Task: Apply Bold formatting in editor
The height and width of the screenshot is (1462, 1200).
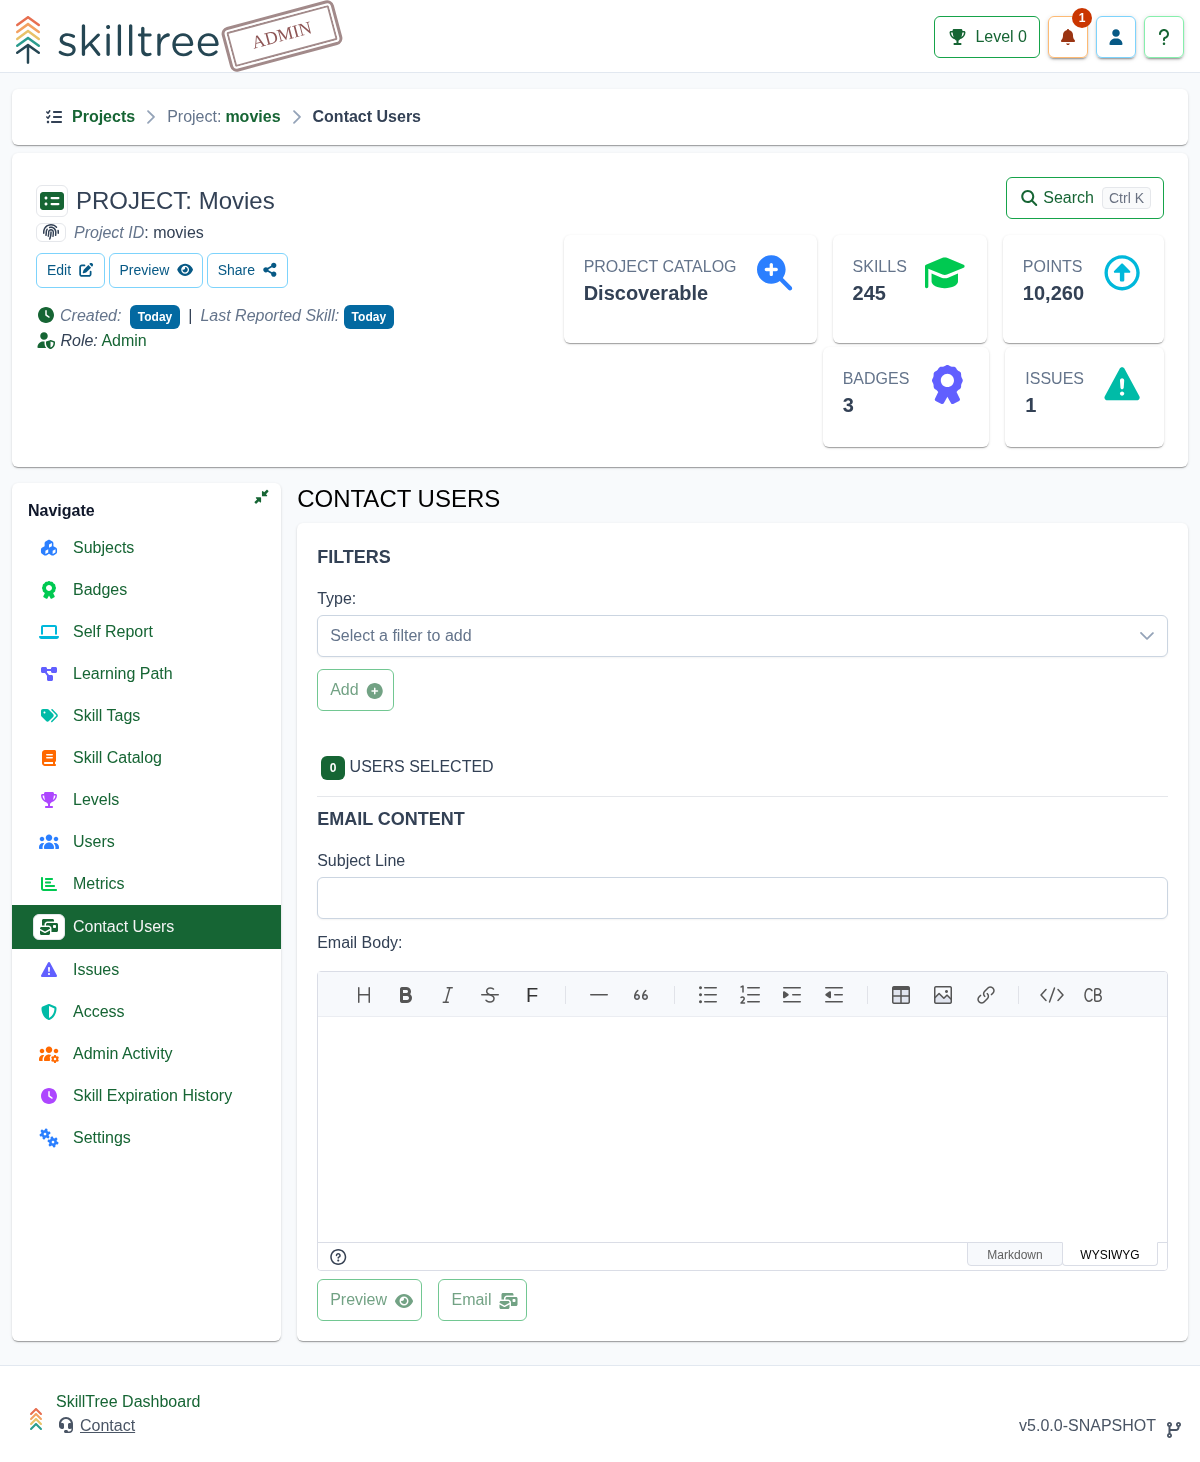Action: pos(406,995)
